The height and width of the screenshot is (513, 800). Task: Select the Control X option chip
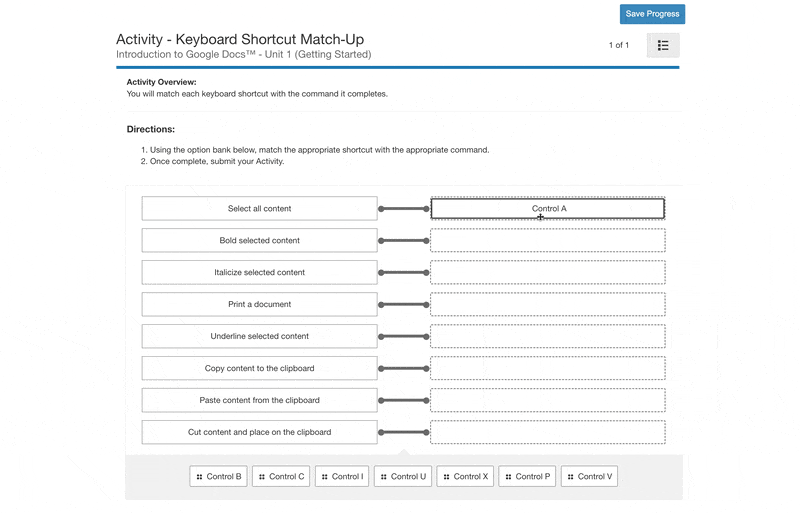(x=465, y=476)
